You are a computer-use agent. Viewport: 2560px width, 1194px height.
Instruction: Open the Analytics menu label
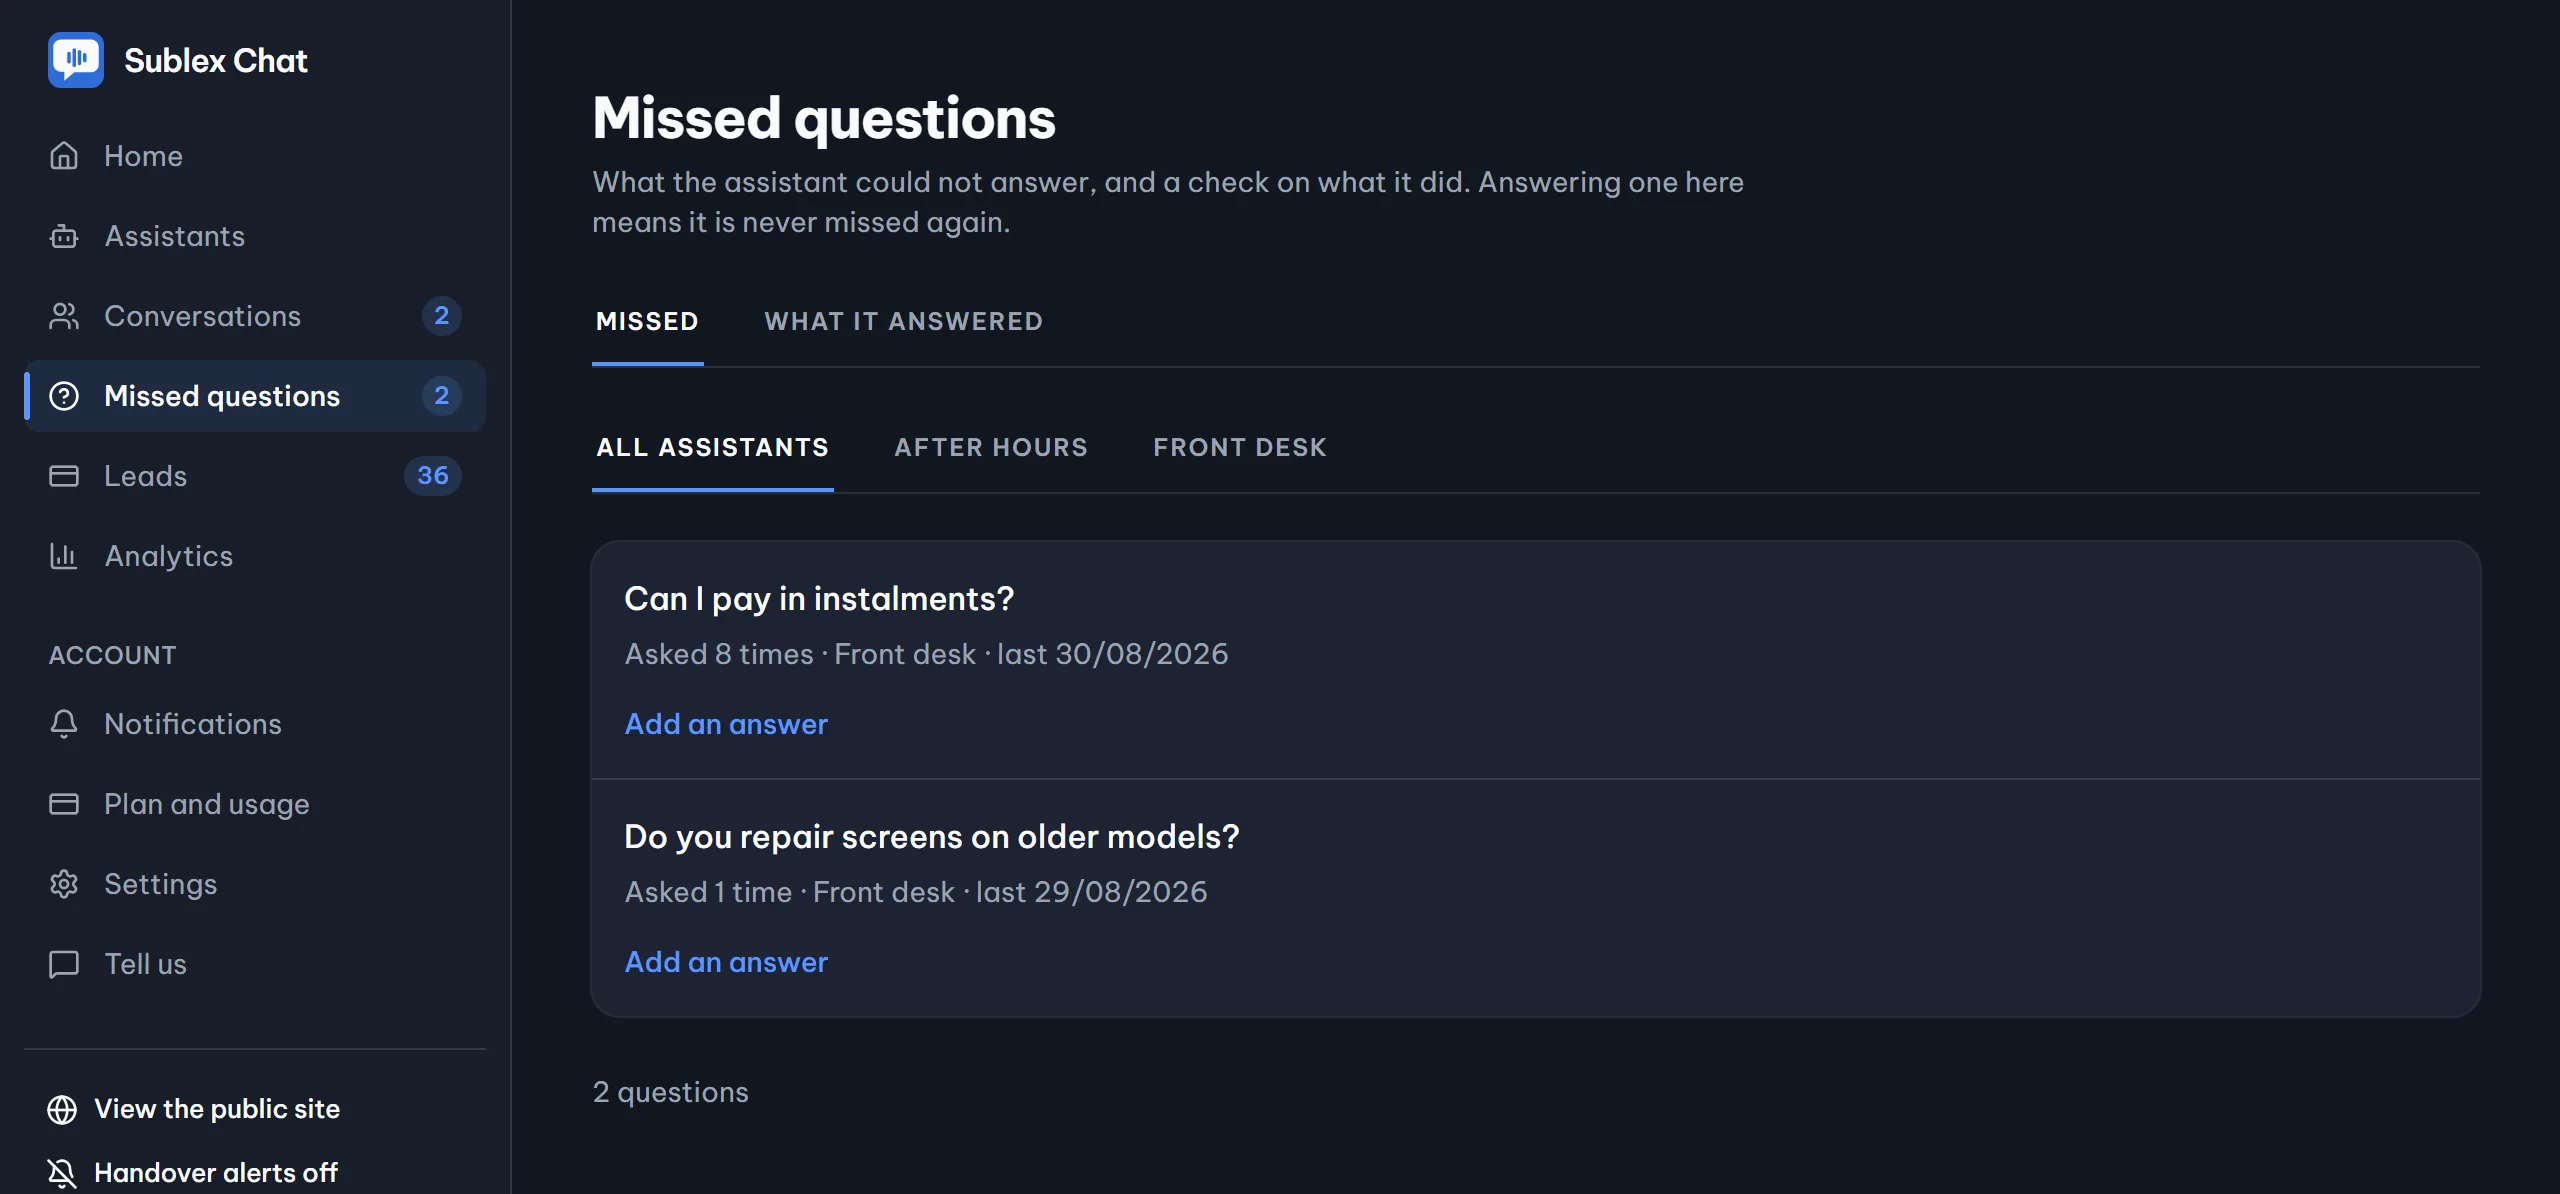(x=168, y=556)
